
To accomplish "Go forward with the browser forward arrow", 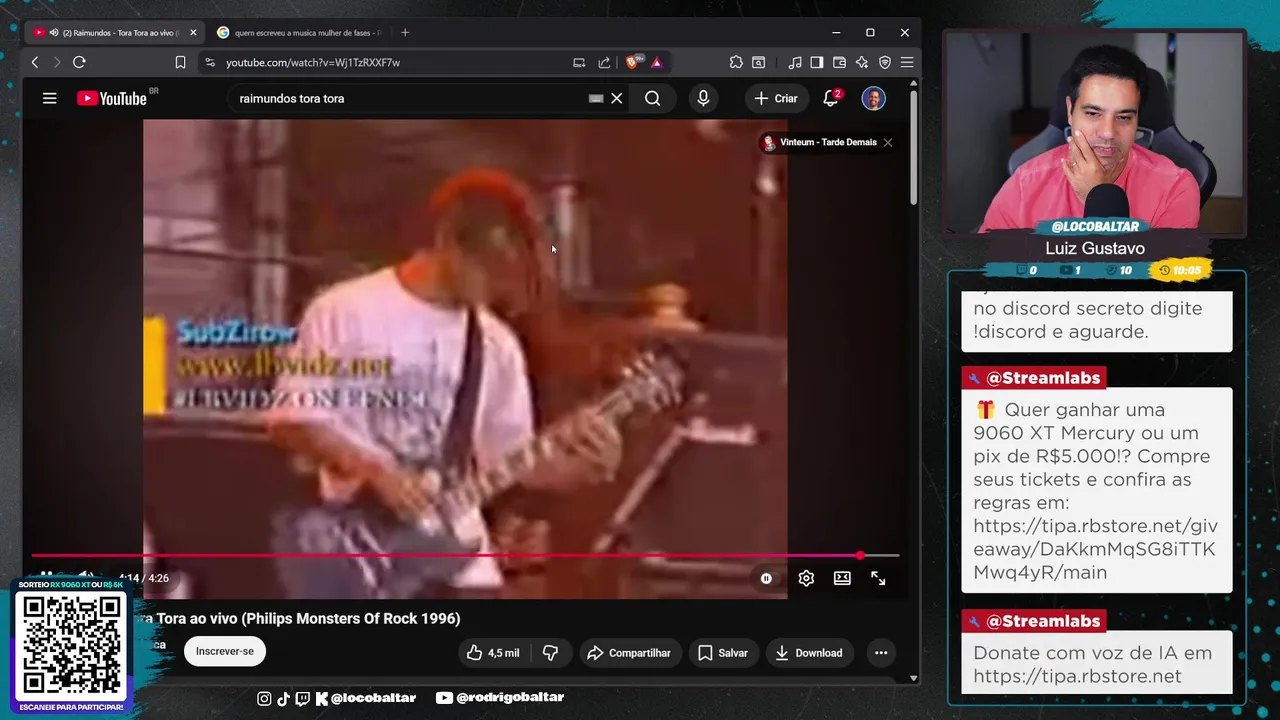I will point(56,62).
